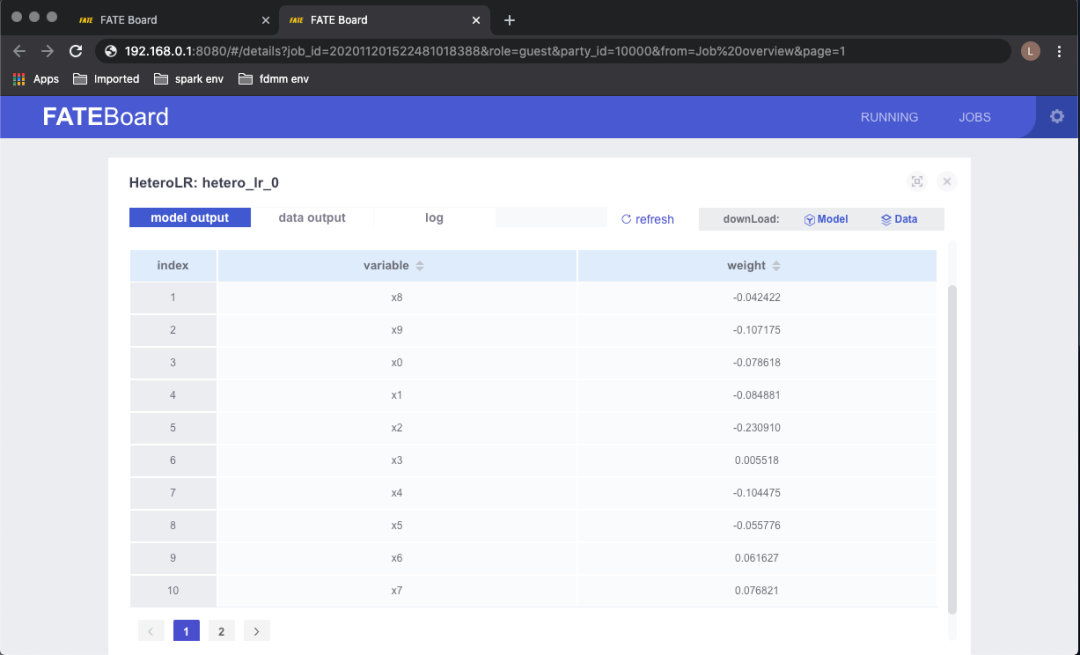Click the weight value 0.005518
Viewport: 1080px width, 655px height.
756,460
